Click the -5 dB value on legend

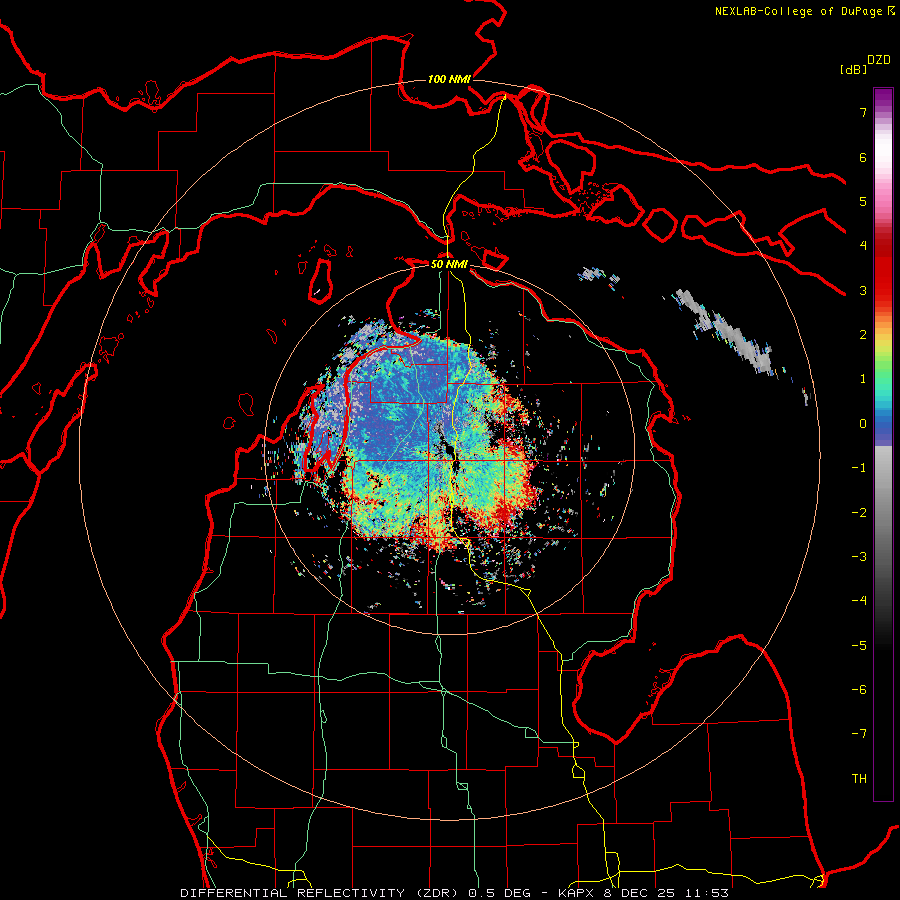(x=859, y=646)
